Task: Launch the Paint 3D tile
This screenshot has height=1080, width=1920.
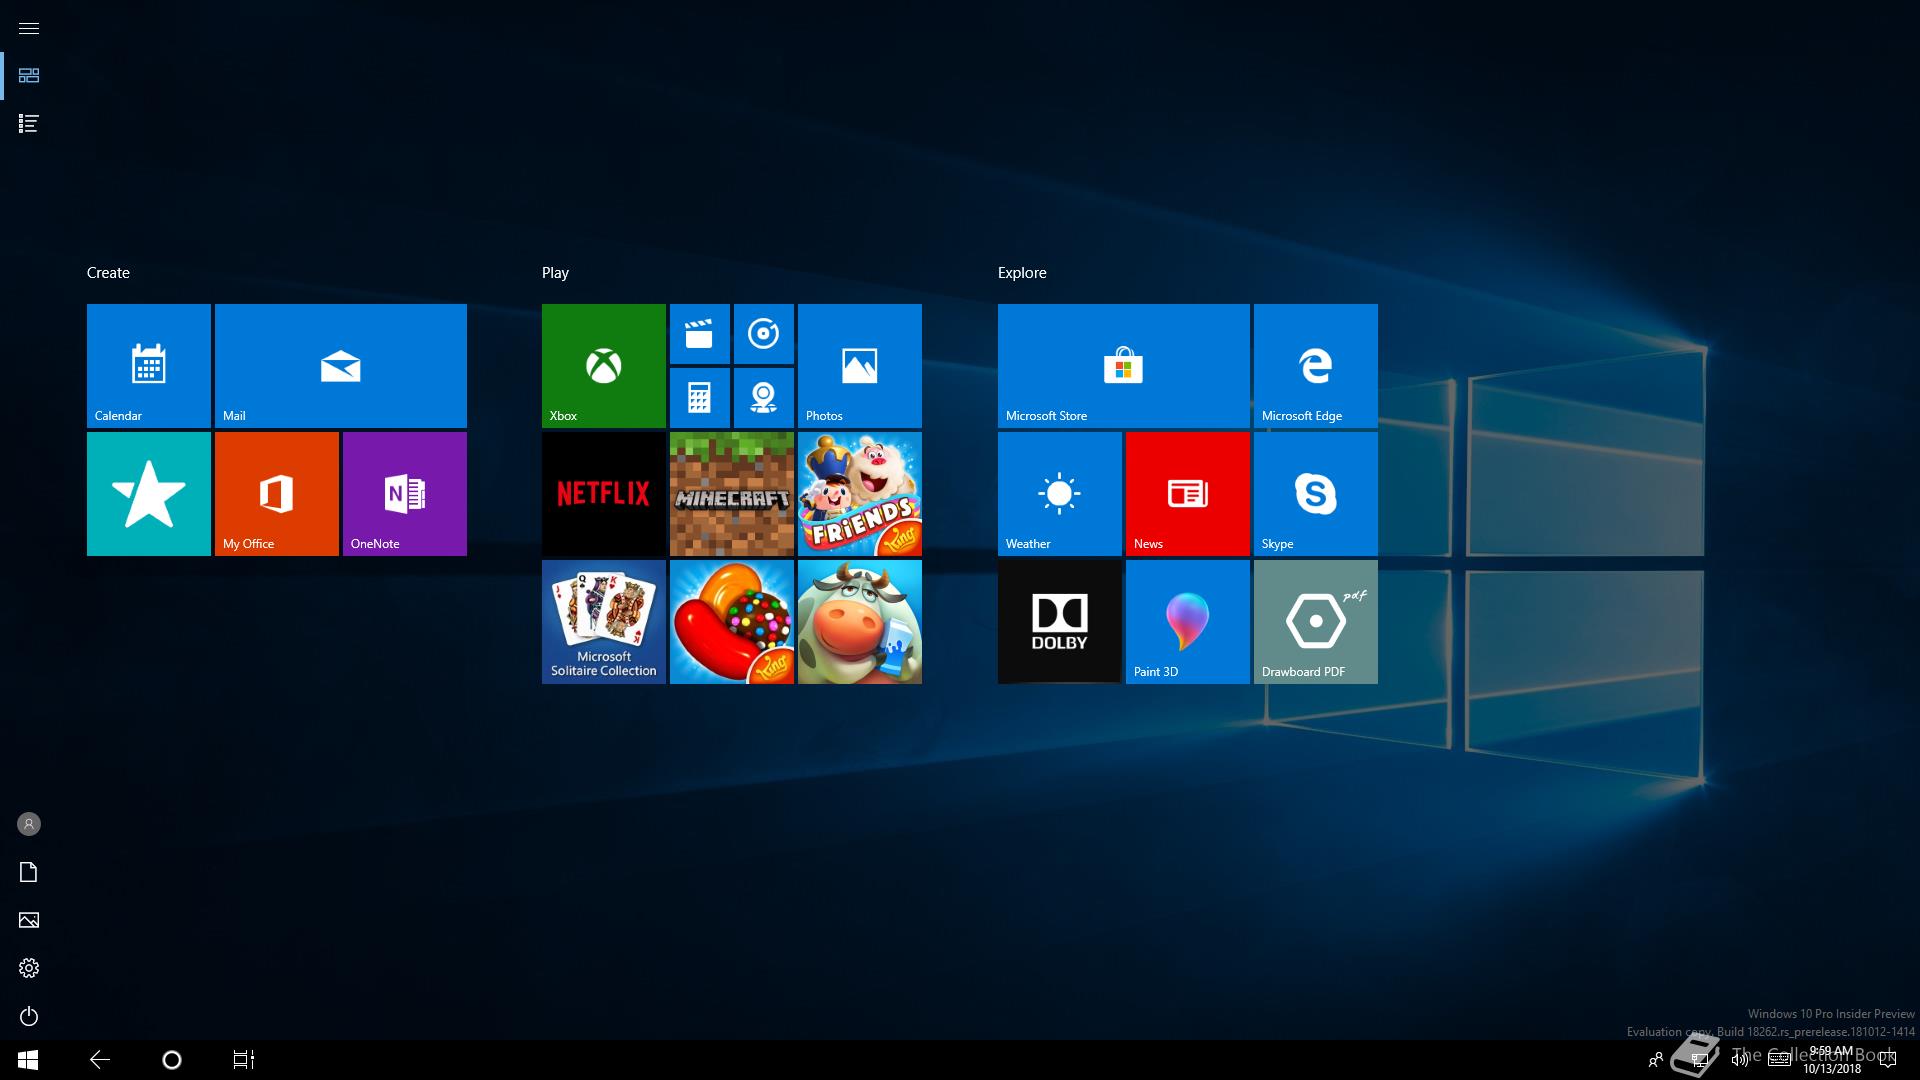Action: 1188,622
